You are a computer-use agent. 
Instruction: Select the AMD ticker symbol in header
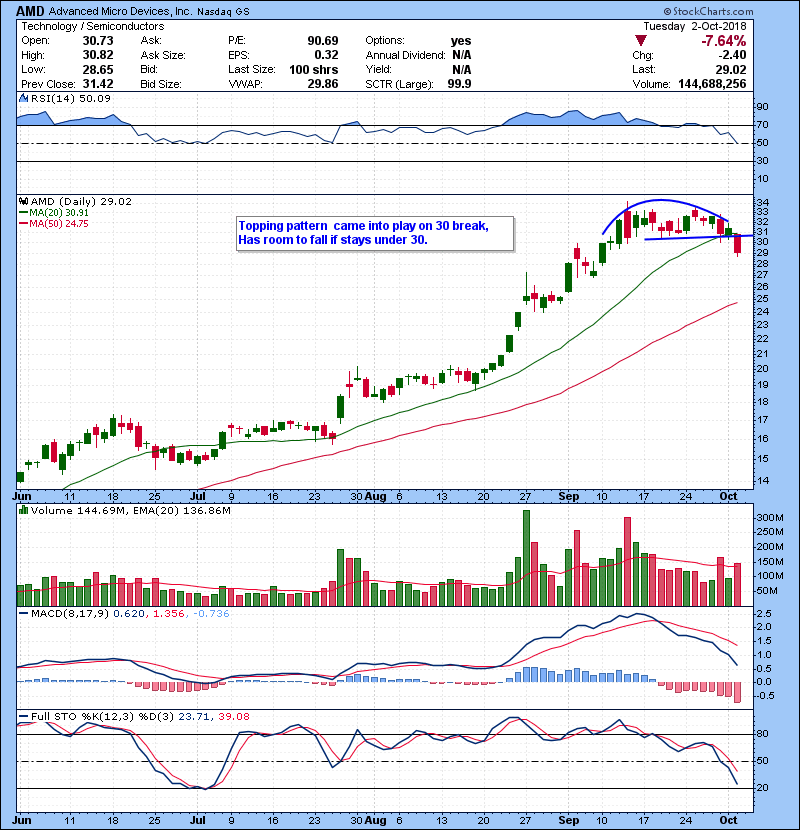pyautogui.click(x=30, y=11)
